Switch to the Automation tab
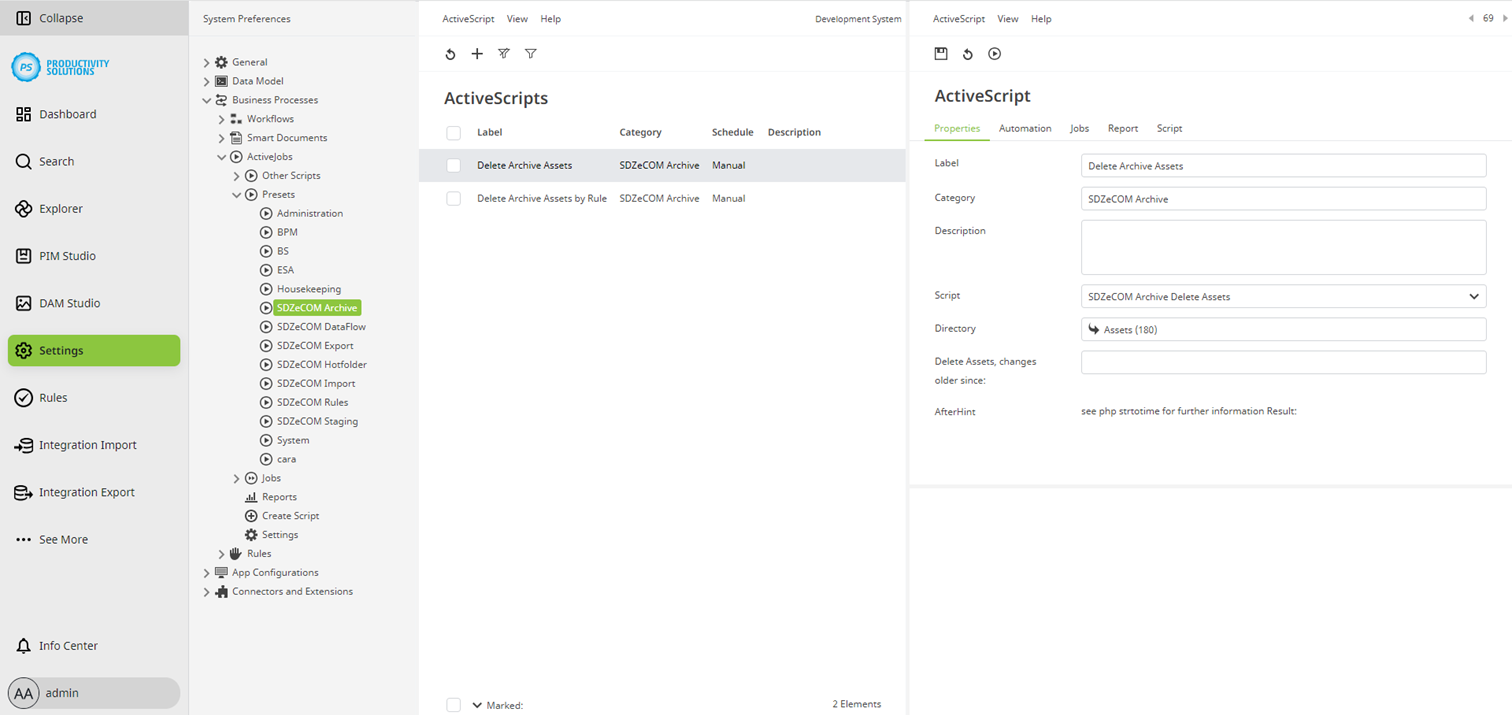This screenshot has height=715, width=1512. (x=1024, y=128)
